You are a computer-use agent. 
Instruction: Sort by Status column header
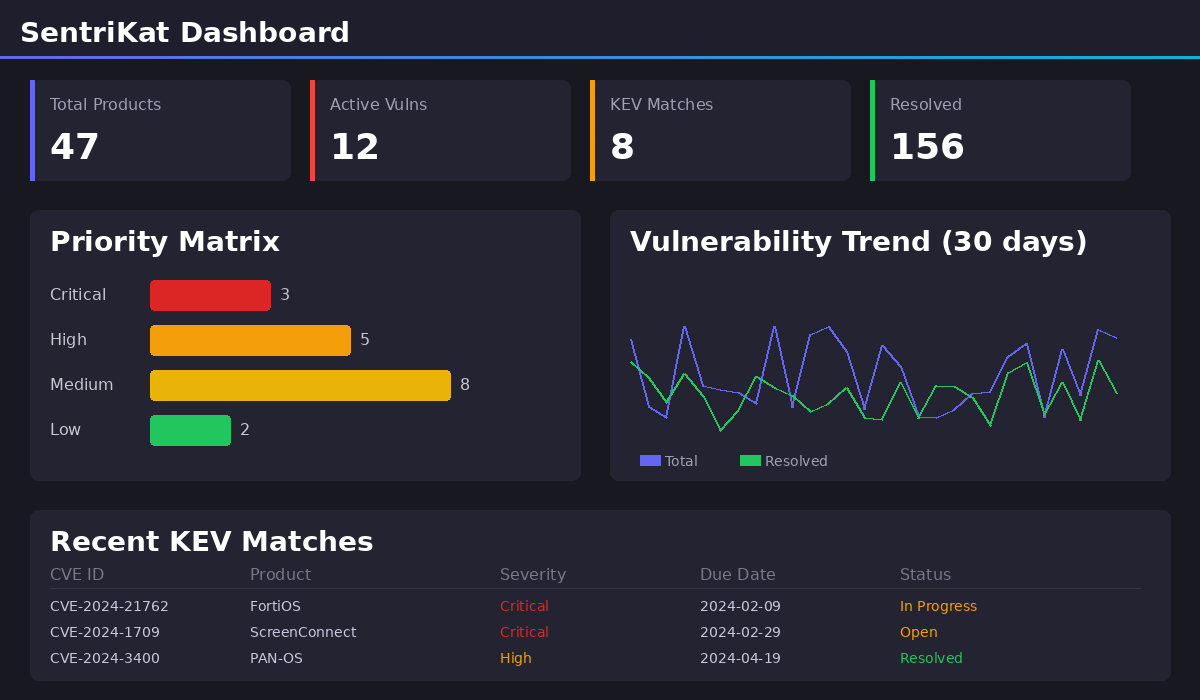pos(925,575)
